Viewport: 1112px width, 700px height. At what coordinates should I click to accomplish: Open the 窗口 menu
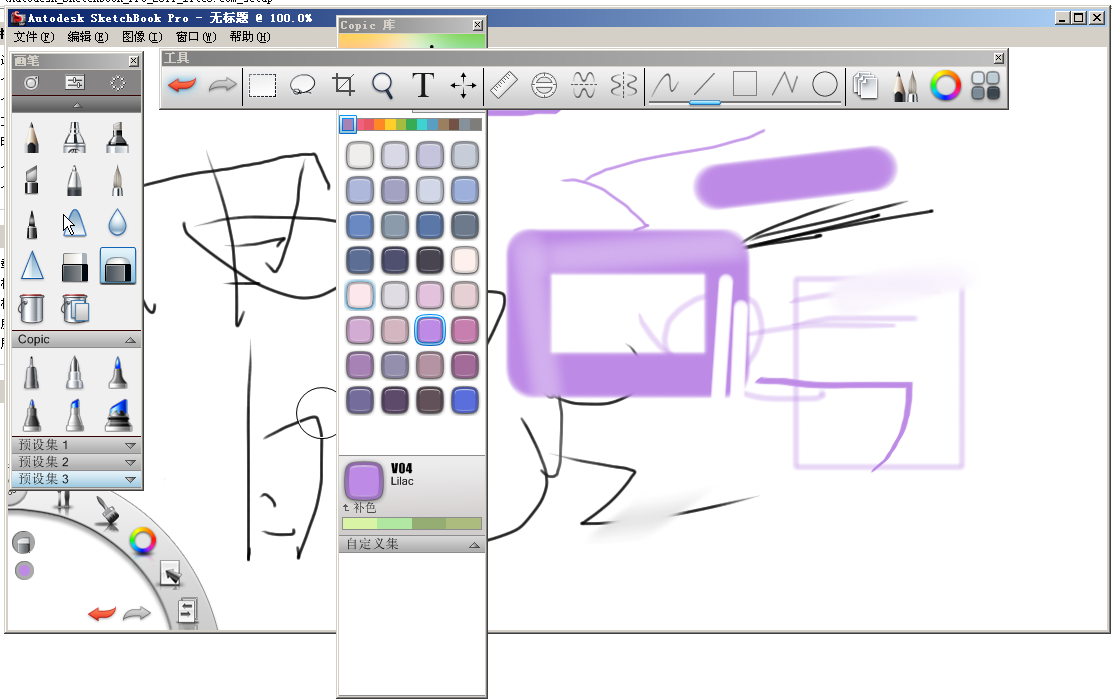(196, 37)
